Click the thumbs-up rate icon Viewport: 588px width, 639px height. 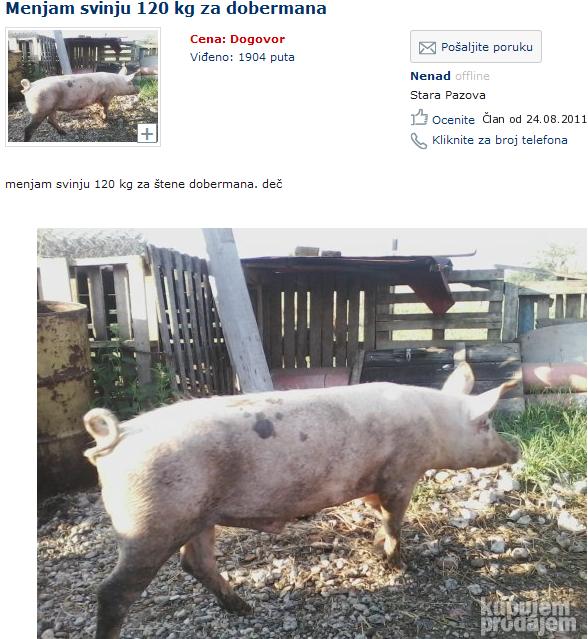point(419,118)
